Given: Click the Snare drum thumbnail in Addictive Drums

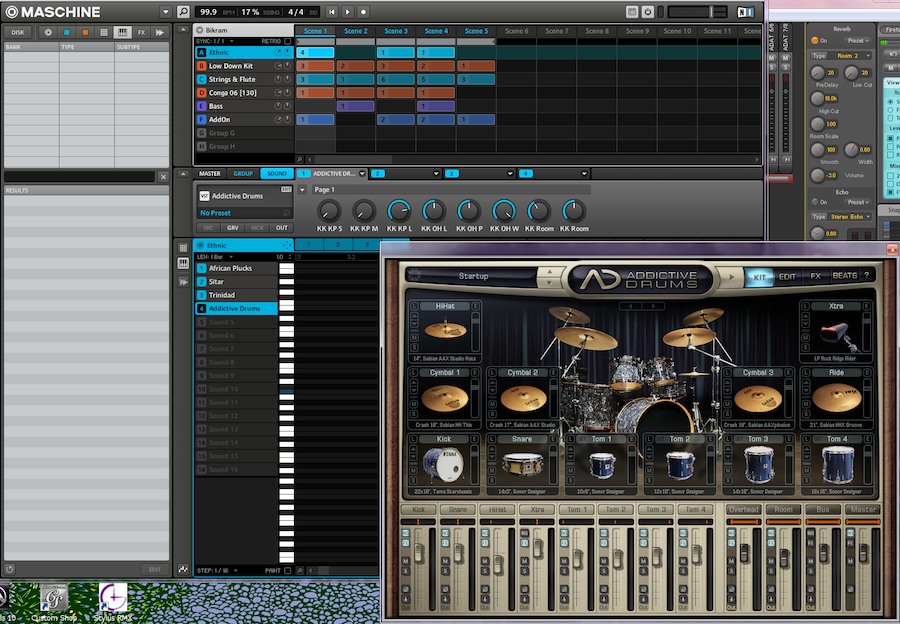Looking at the screenshot, I should click(522, 464).
